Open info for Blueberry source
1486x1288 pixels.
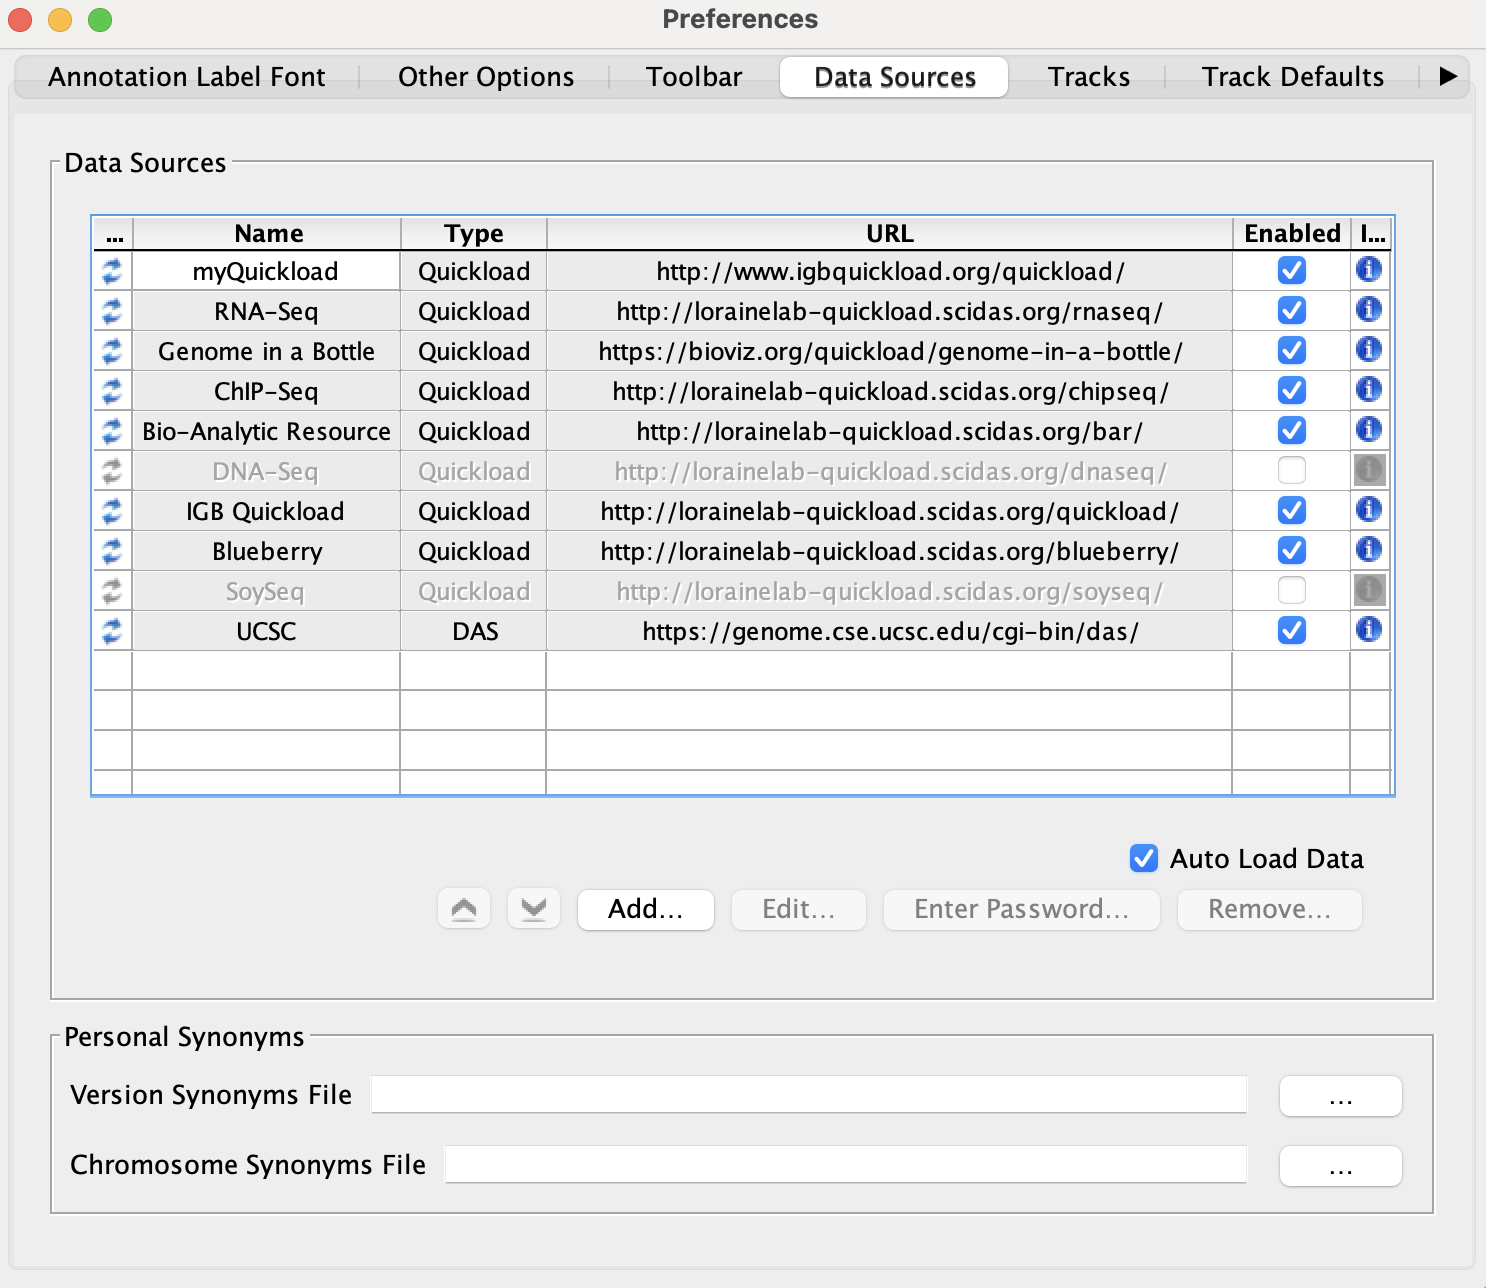(1369, 550)
